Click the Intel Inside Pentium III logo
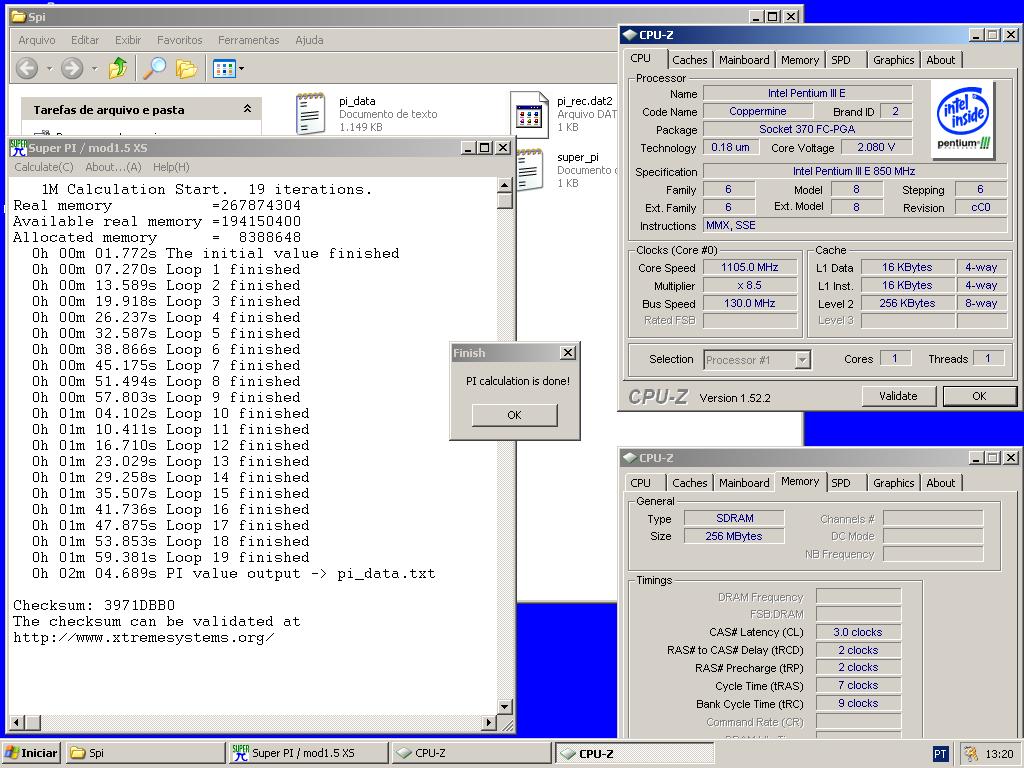The width and height of the screenshot is (1024, 768). pyautogui.click(x=963, y=120)
